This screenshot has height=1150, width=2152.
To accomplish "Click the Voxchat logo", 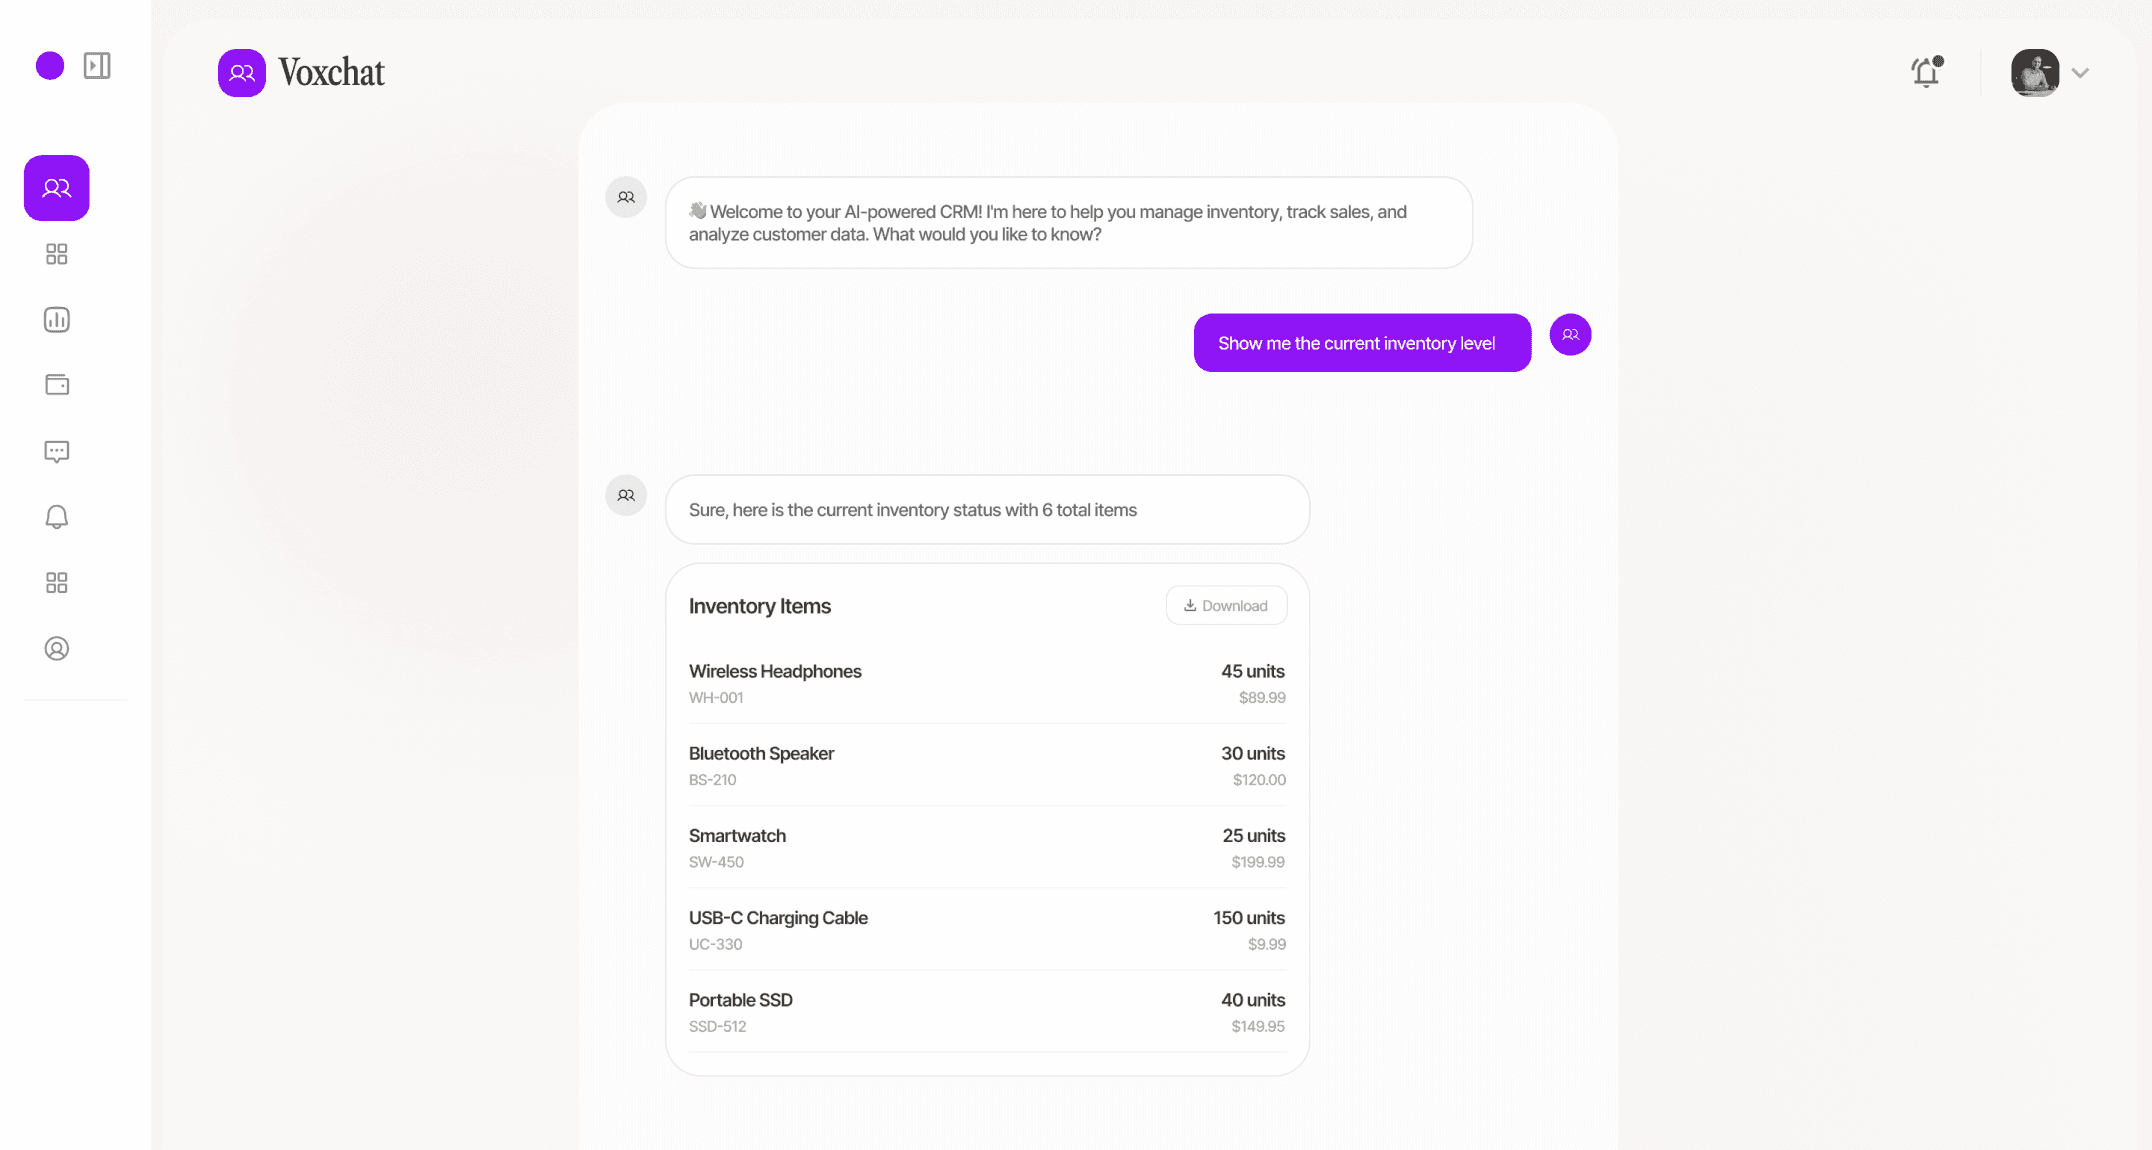I will (301, 73).
